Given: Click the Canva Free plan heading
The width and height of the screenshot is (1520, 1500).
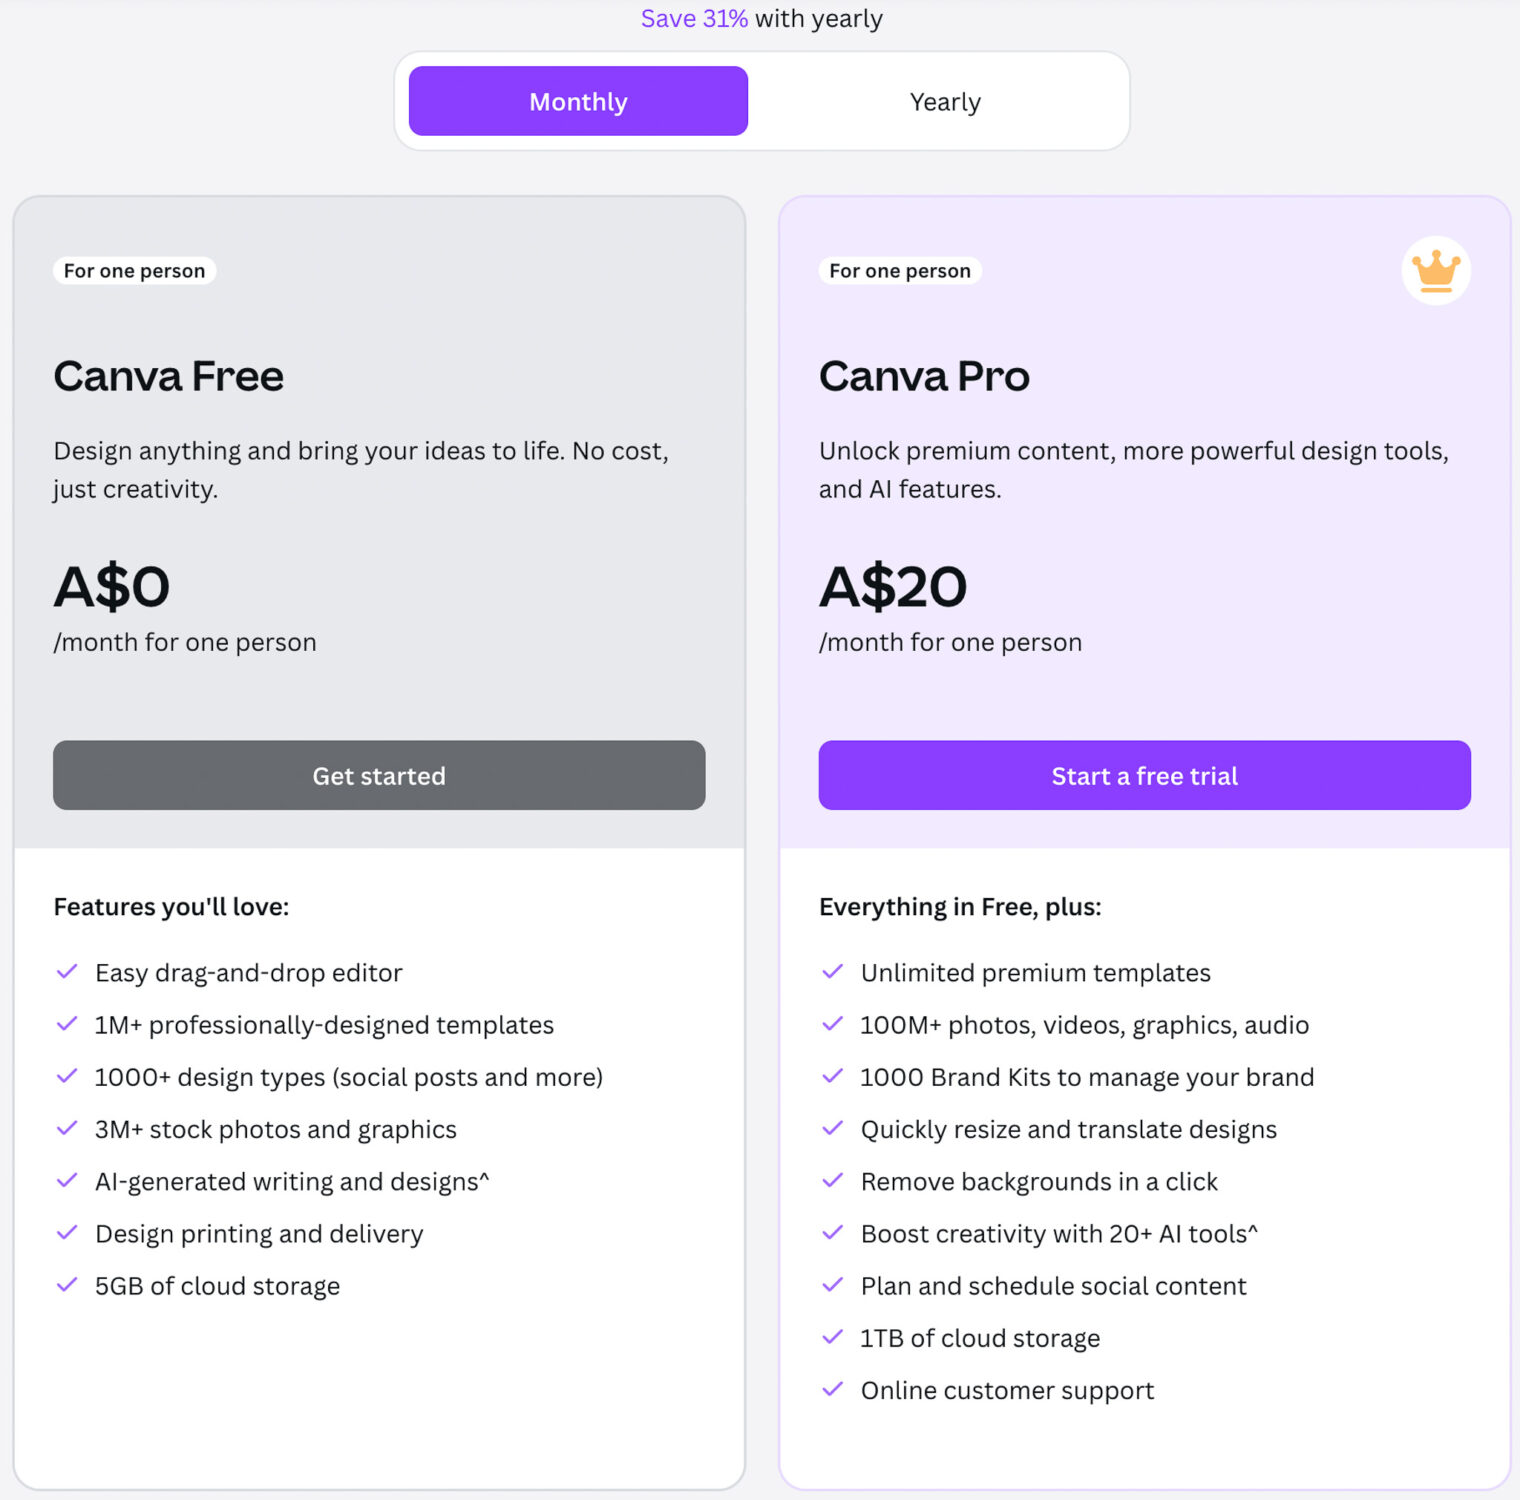Looking at the screenshot, I should point(169,377).
